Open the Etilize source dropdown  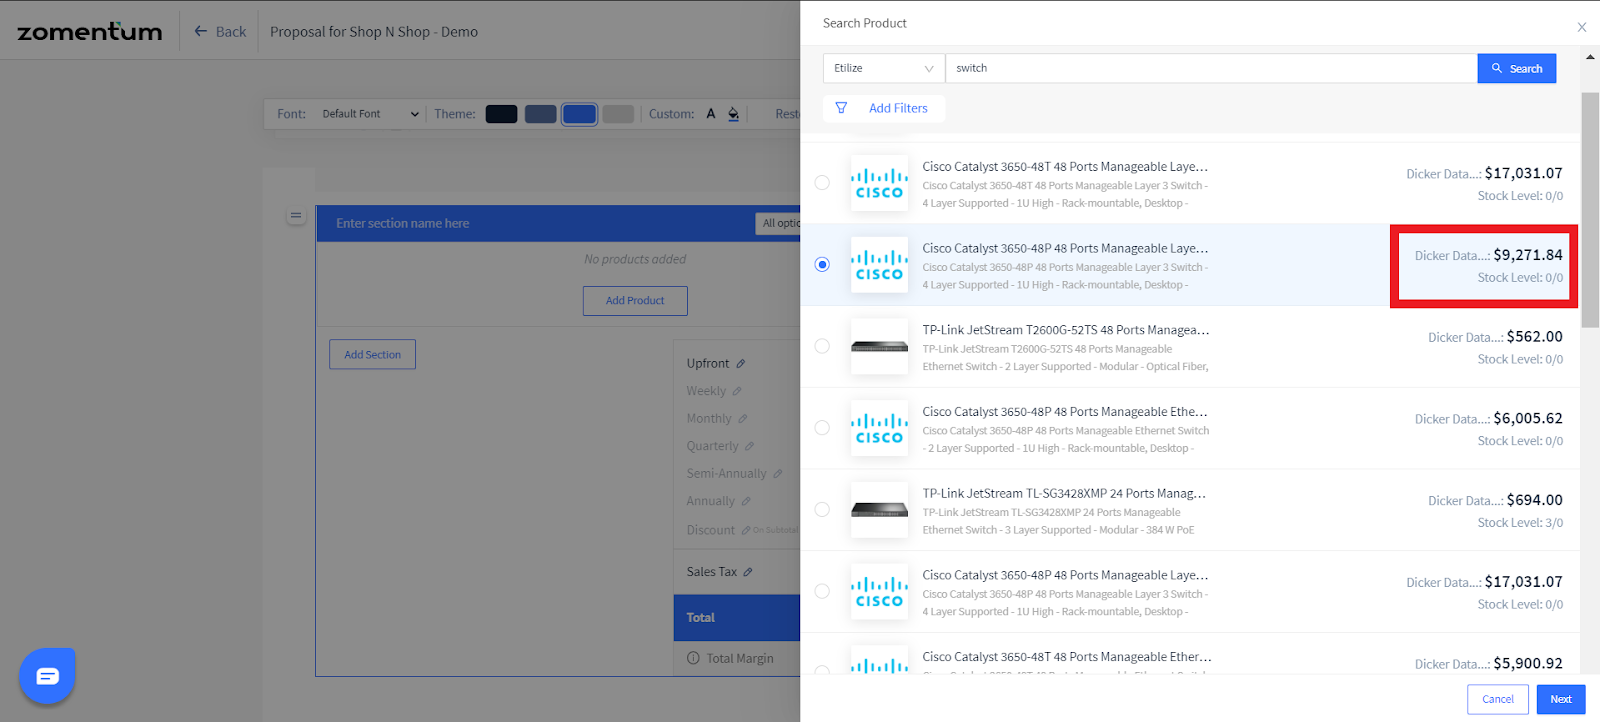click(884, 68)
